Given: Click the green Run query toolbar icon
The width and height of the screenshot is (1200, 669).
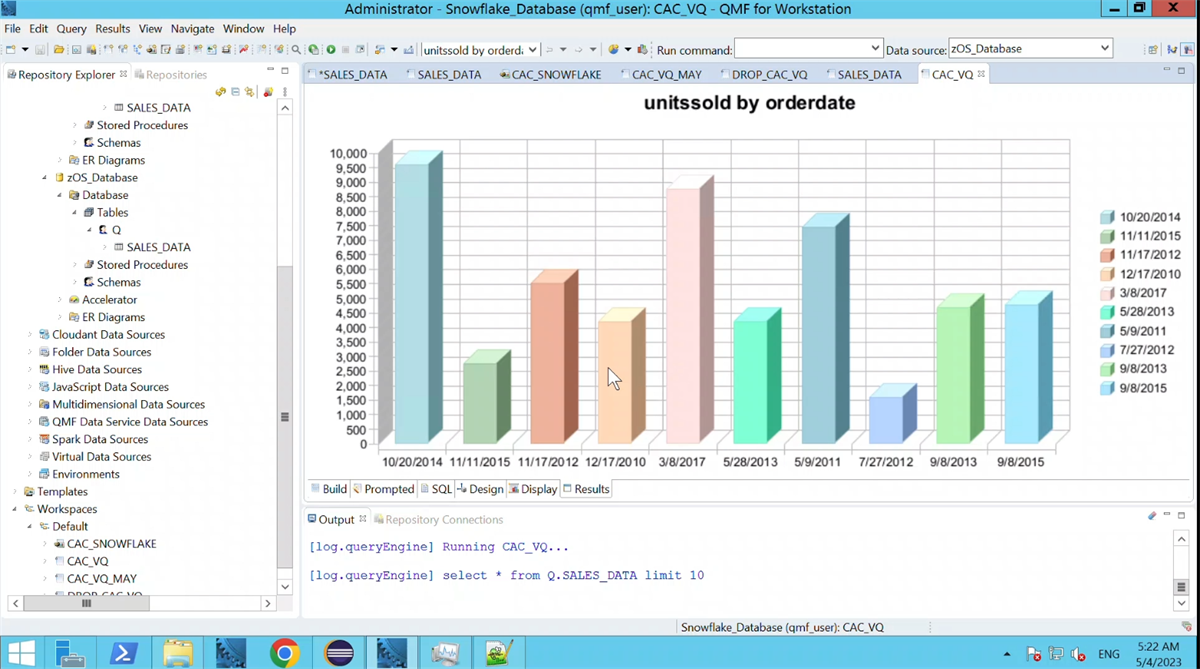Looking at the screenshot, I should pyautogui.click(x=331, y=50).
